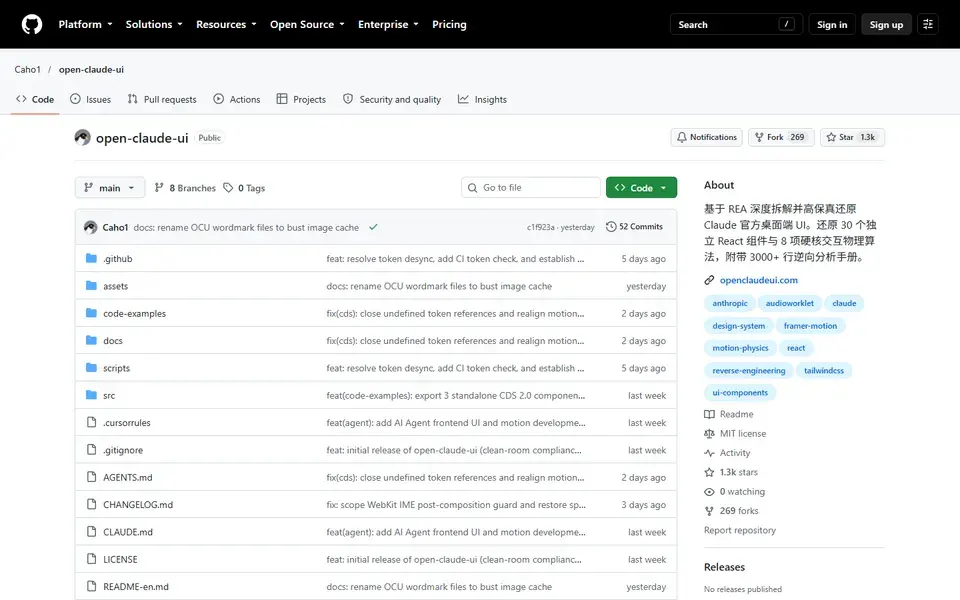Click the Report repository link
This screenshot has width=960, height=600.
tap(740, 530)
